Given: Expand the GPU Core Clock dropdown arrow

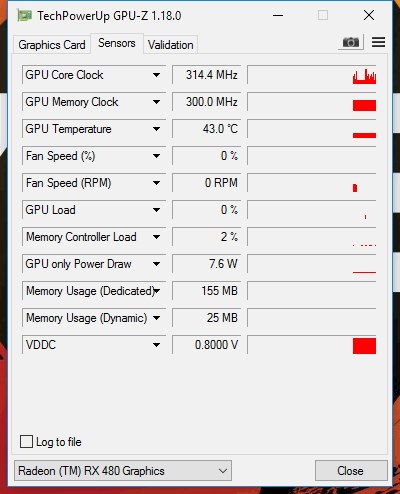Looking at the screenshot, I should [x=156, y=75].
